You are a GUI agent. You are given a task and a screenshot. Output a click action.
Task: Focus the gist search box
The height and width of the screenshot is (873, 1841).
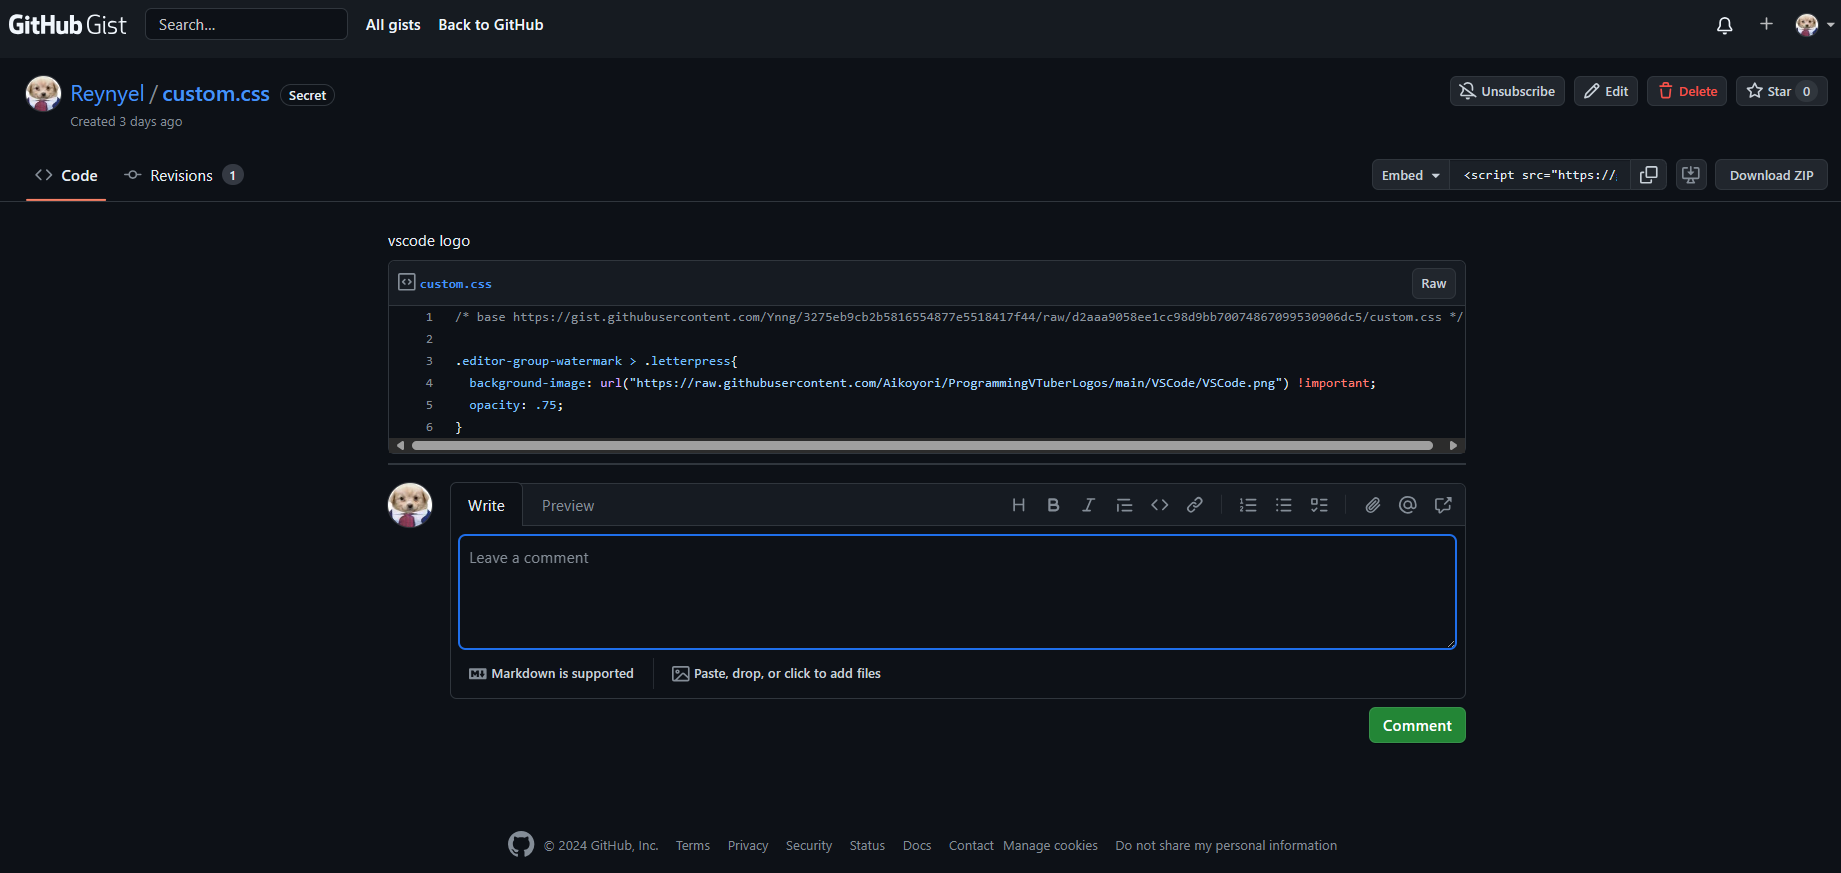(246, 24)
